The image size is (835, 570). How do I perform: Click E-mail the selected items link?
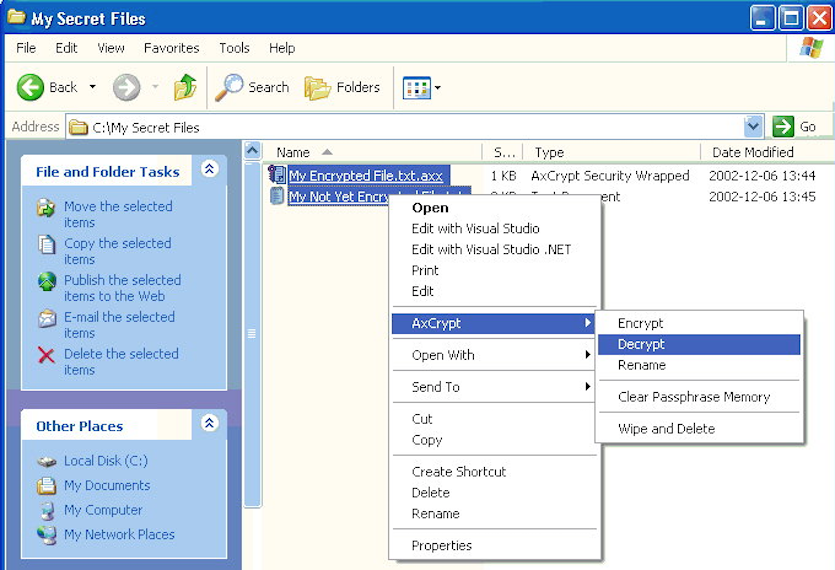pos(119,324)
